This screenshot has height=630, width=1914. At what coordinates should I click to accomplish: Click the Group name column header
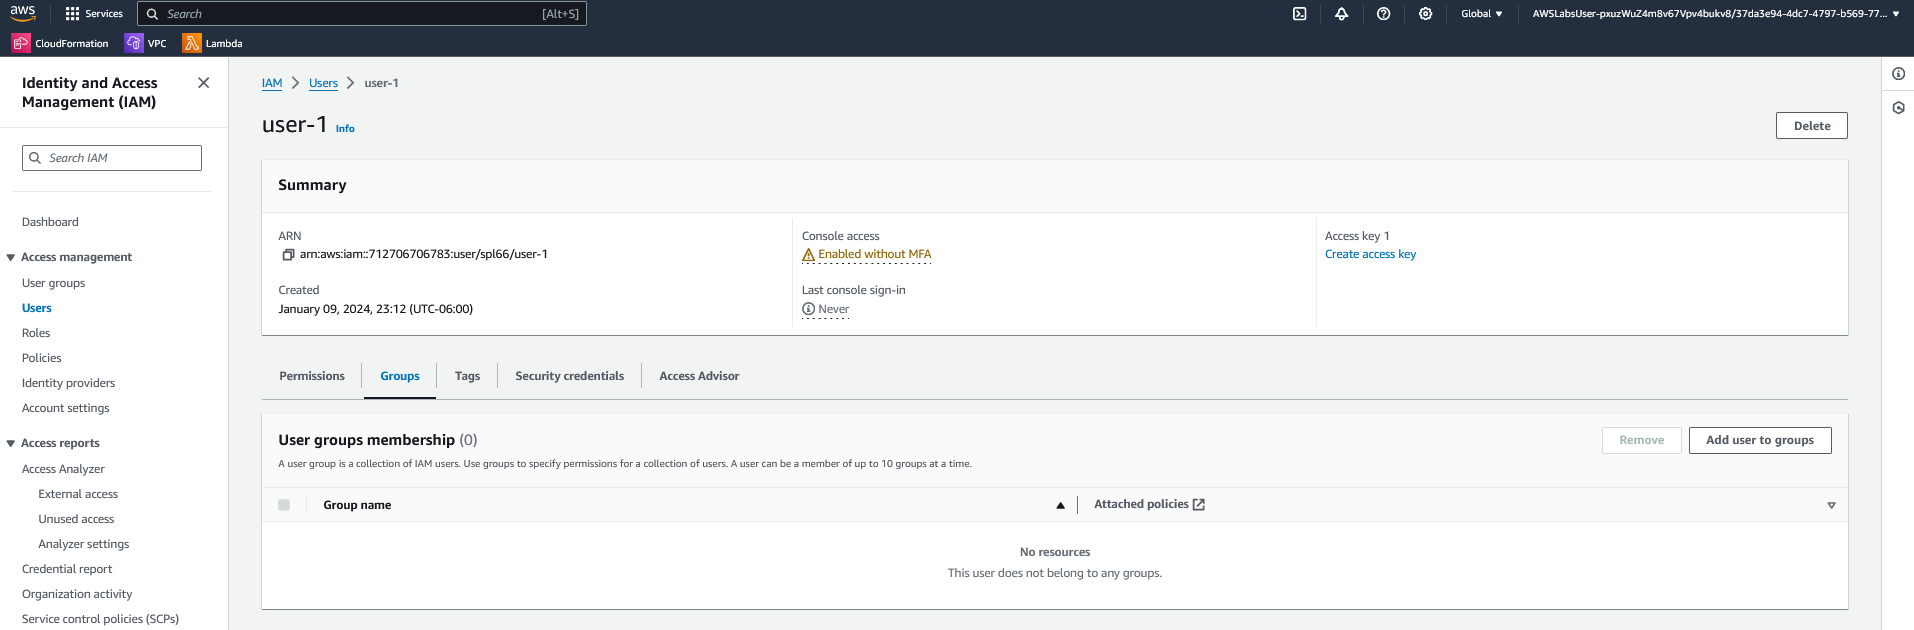pos(357,505)
